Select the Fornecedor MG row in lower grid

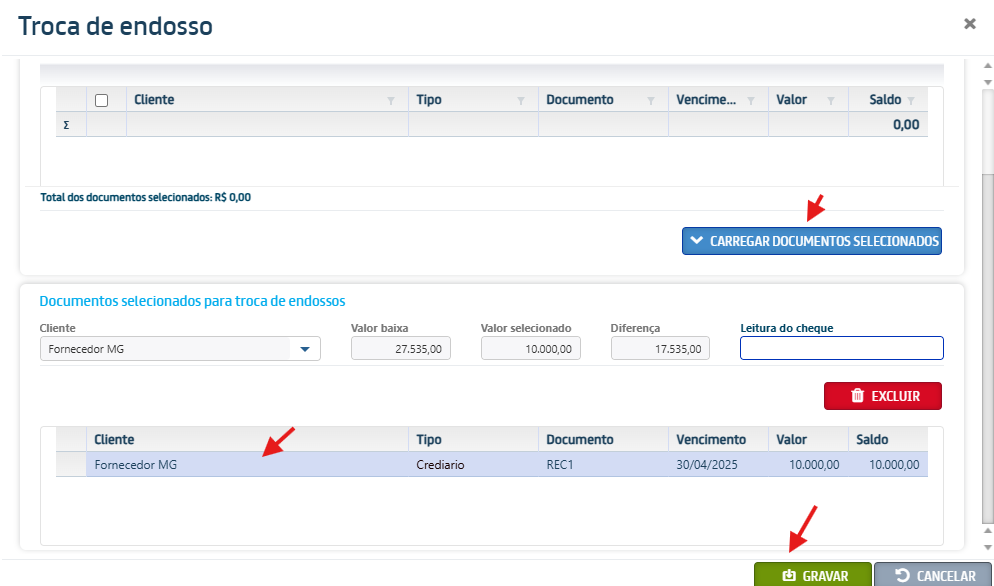pyautogui.click(x=250, y=465)
